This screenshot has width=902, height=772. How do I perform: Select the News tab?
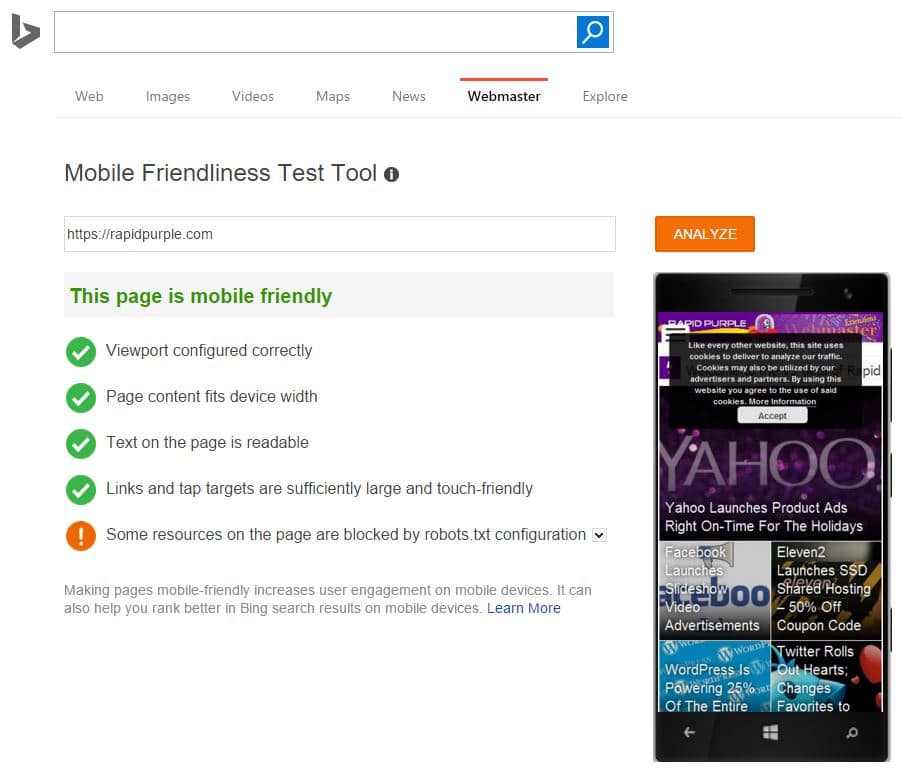click(409, 96)
